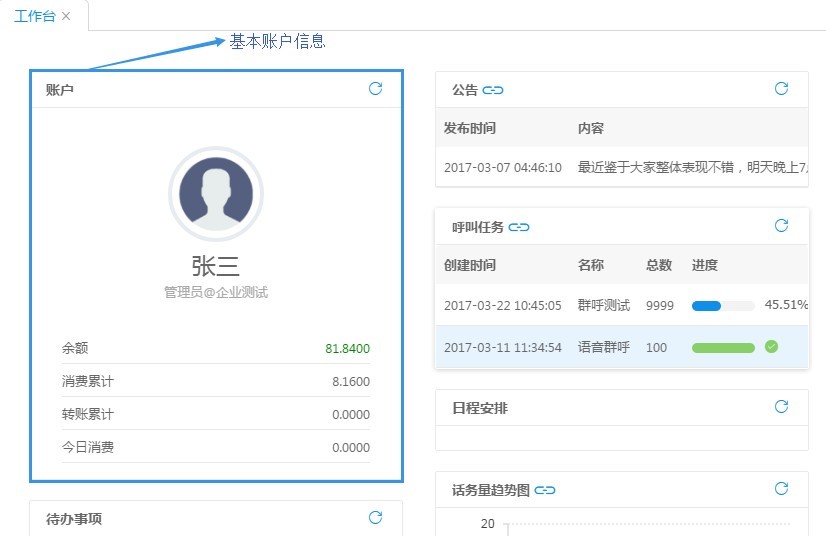
Task: Close the 工作台 tab
Action: [x=66, y=16]
